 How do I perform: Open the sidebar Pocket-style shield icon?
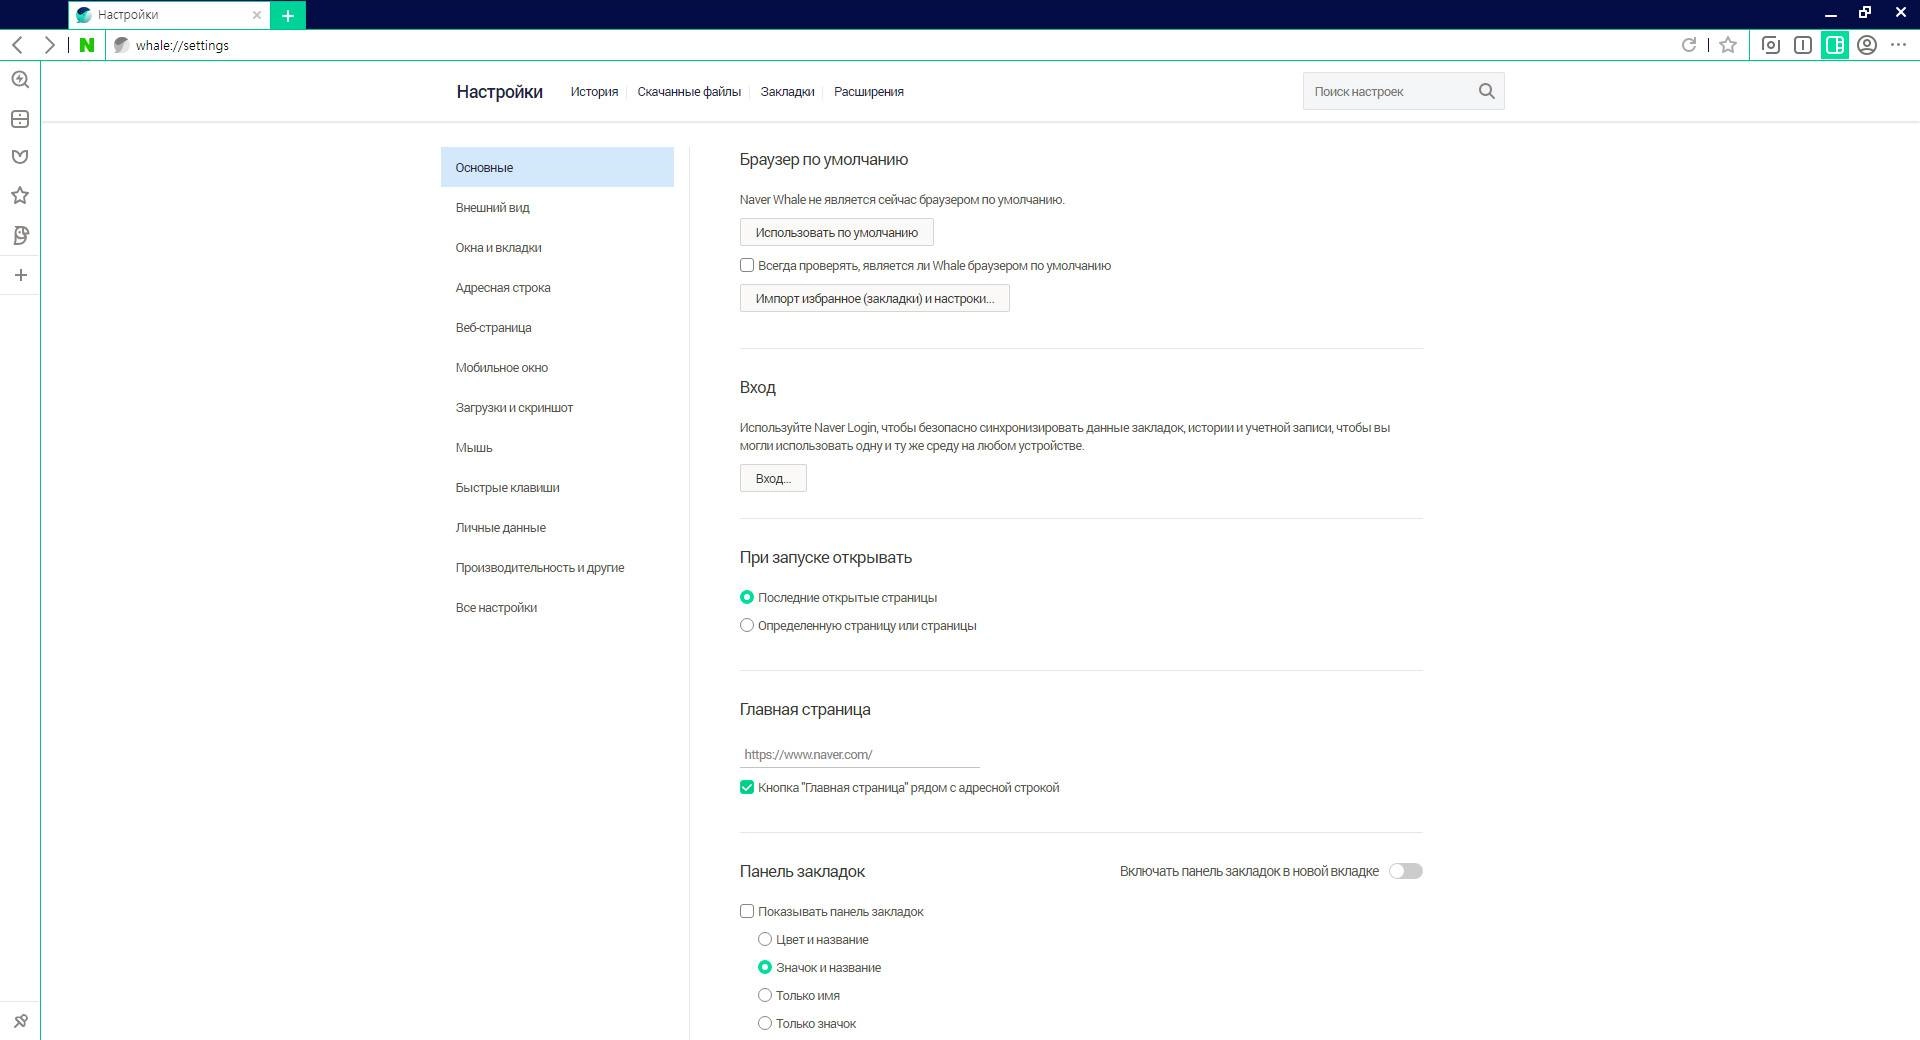(x=20, y=157)
